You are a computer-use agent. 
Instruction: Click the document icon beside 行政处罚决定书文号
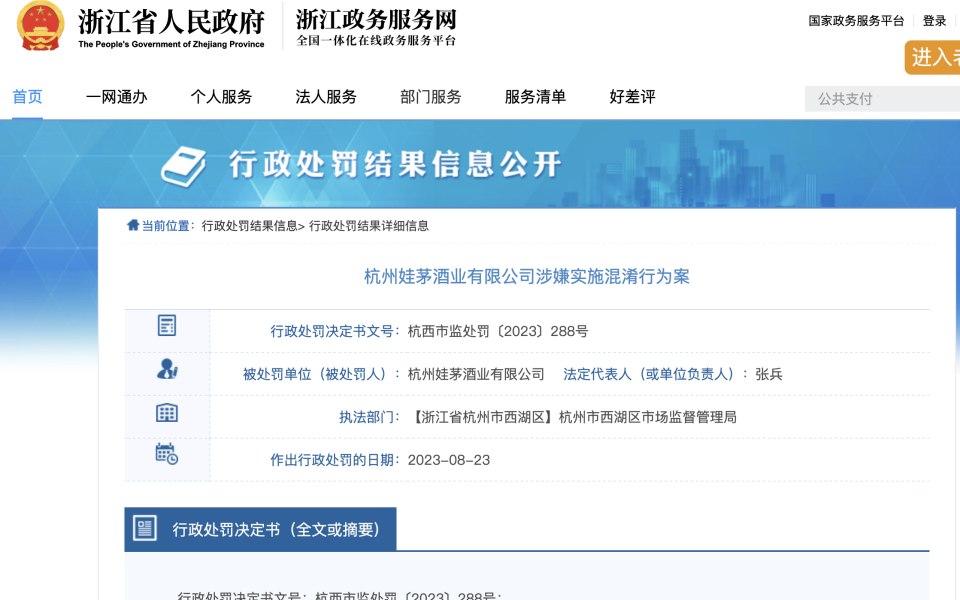coord(166,328)
